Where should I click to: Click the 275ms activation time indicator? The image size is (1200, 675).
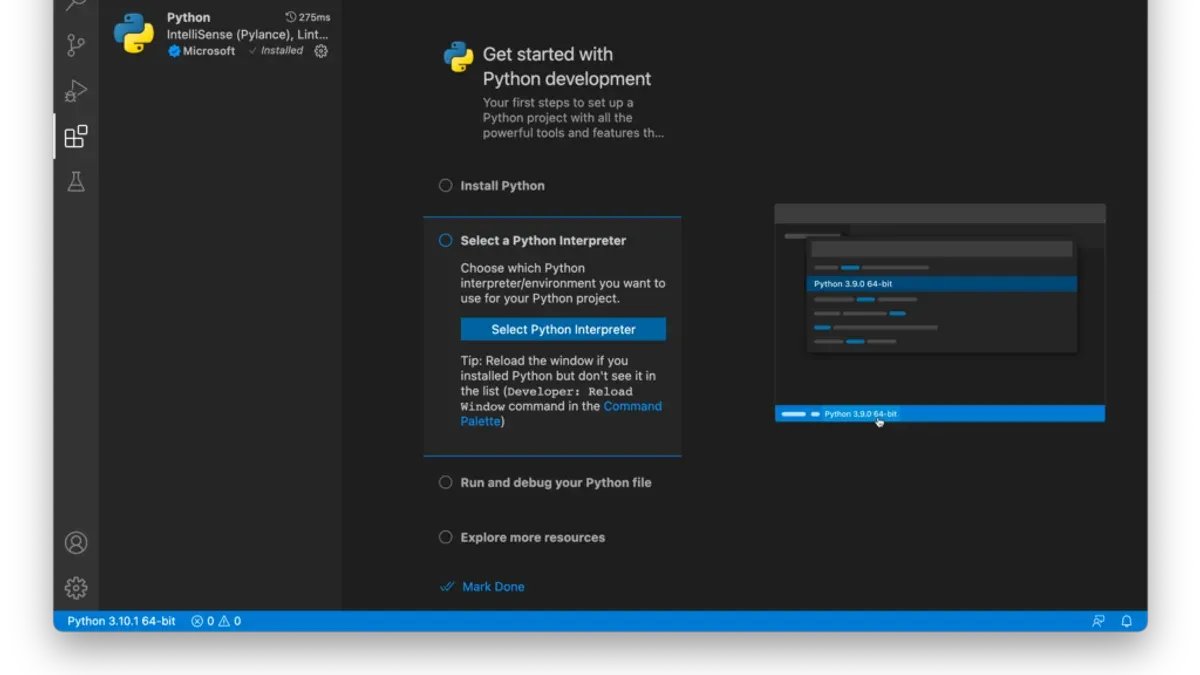tap(308, 17)
